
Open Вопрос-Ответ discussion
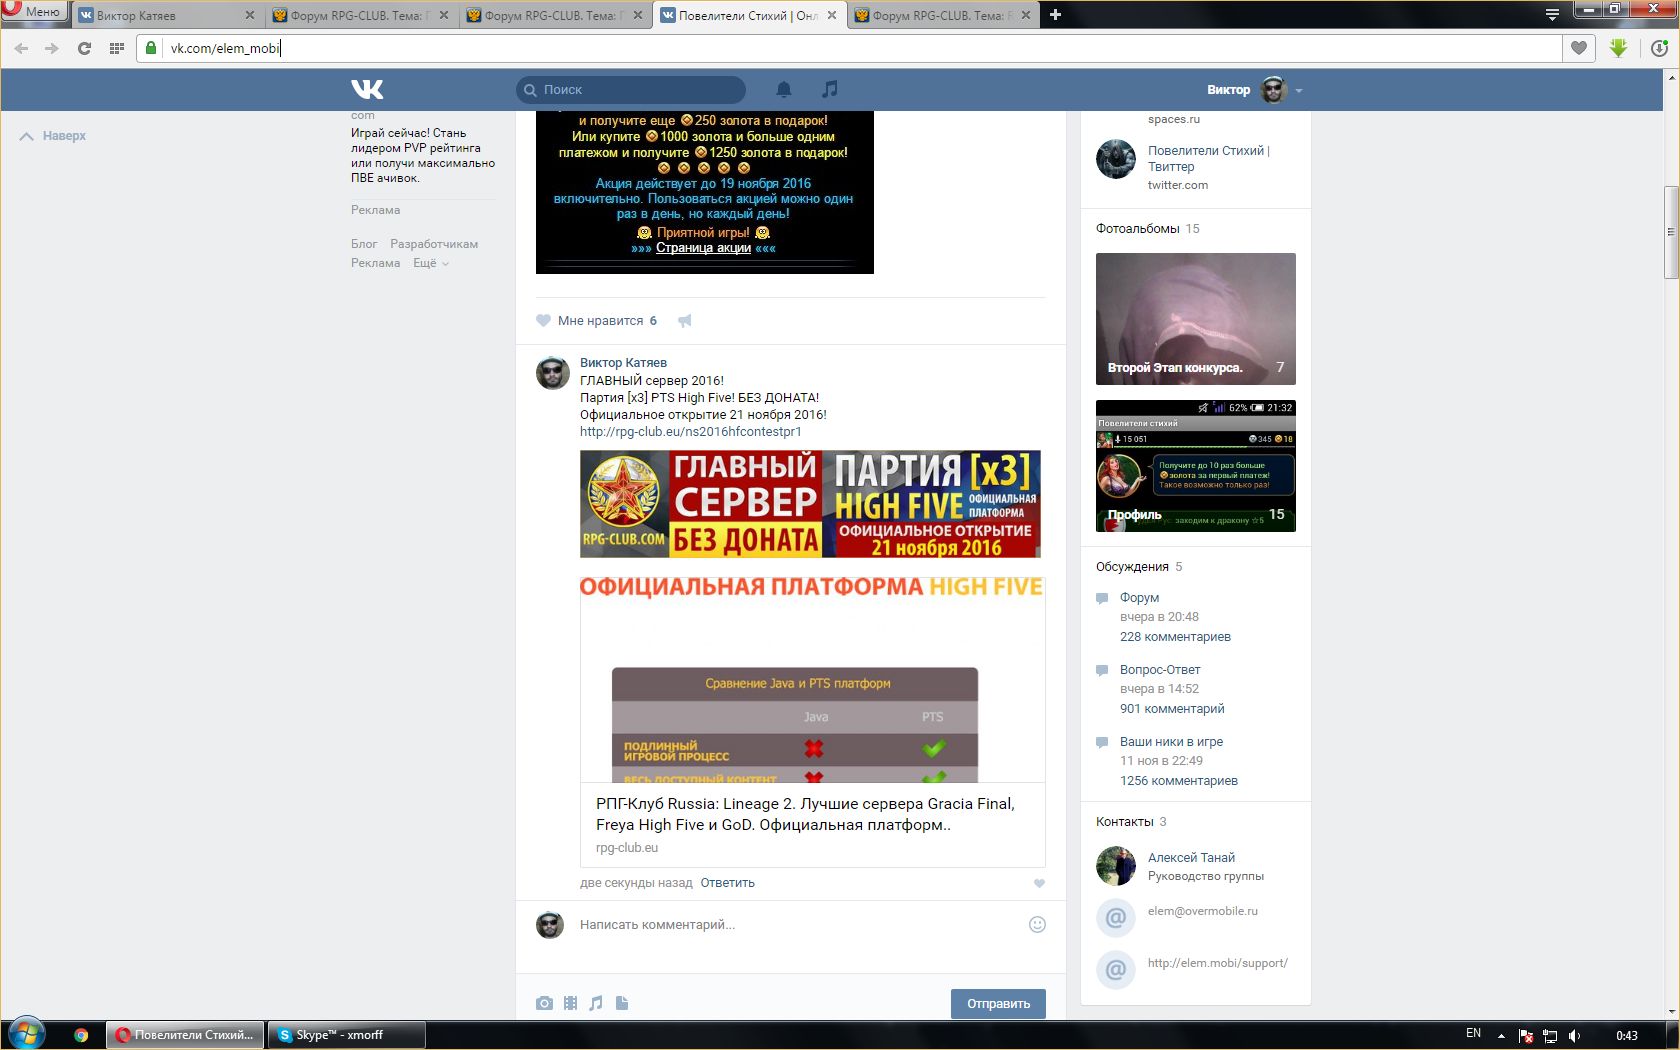point(1160,670)
